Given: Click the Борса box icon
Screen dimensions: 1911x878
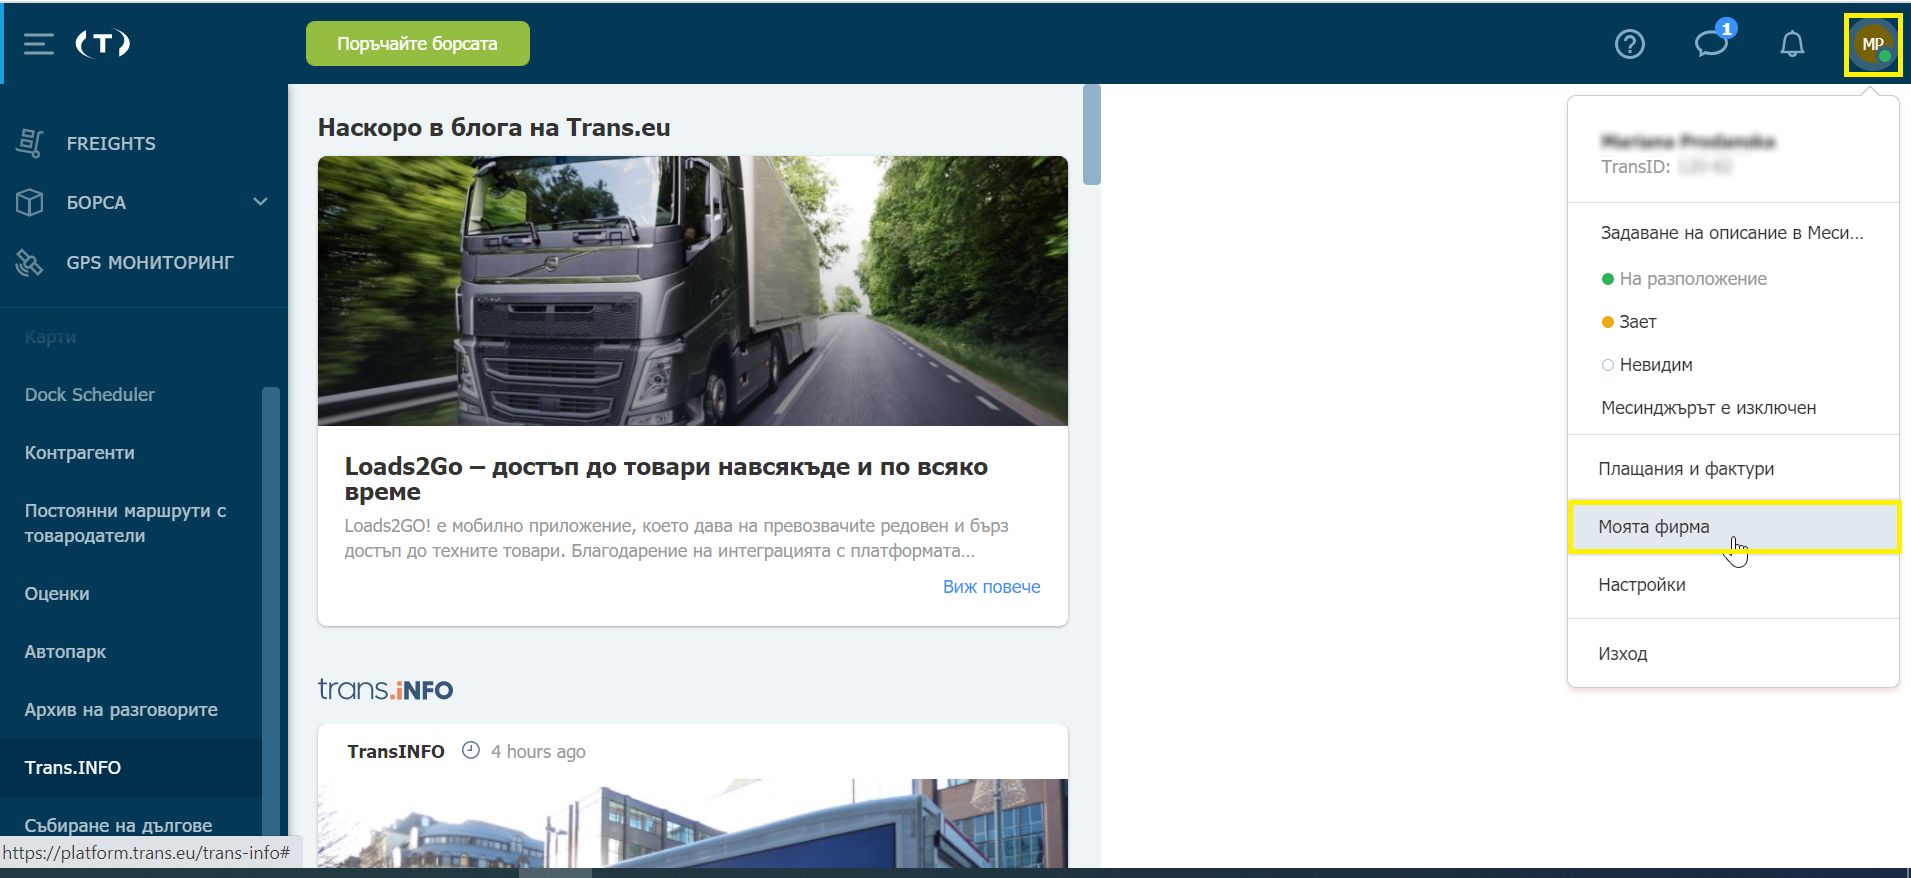Looking at the screenshot, I should (30, 202).
